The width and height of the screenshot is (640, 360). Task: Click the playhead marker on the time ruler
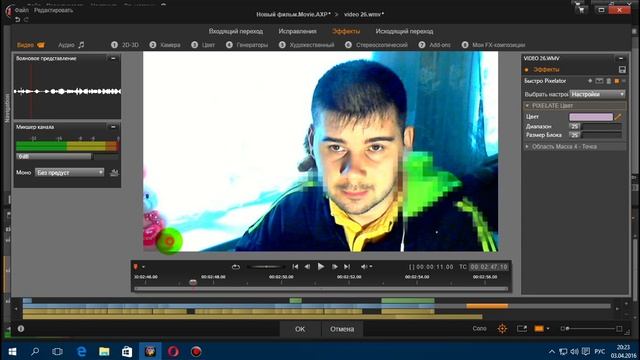[193, 282]
